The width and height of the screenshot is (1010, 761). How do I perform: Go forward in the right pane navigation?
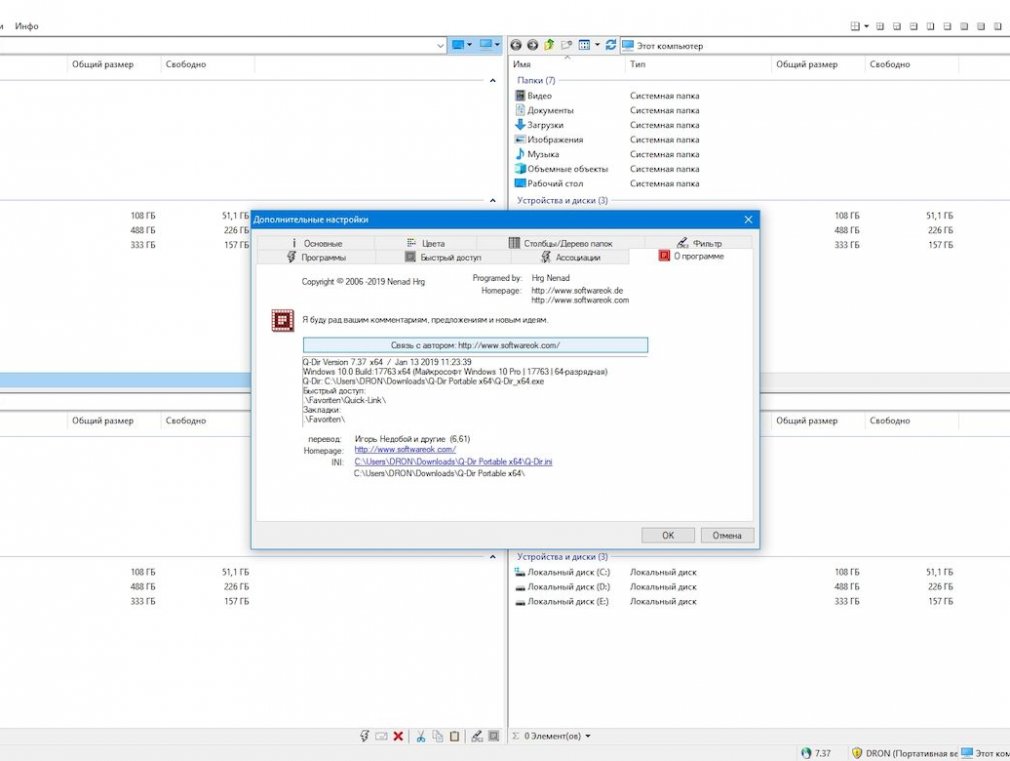532,45
